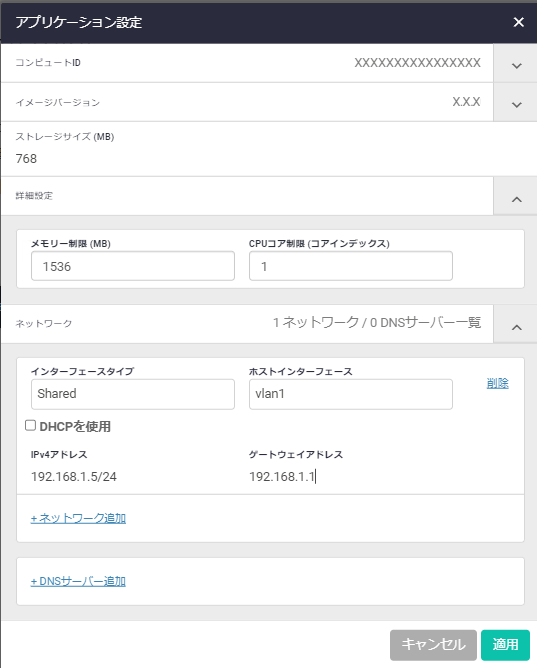Open the インターフェースタイプ Shared dropdown
This screenshot has width=537, height=668.
tap(133, 394)
